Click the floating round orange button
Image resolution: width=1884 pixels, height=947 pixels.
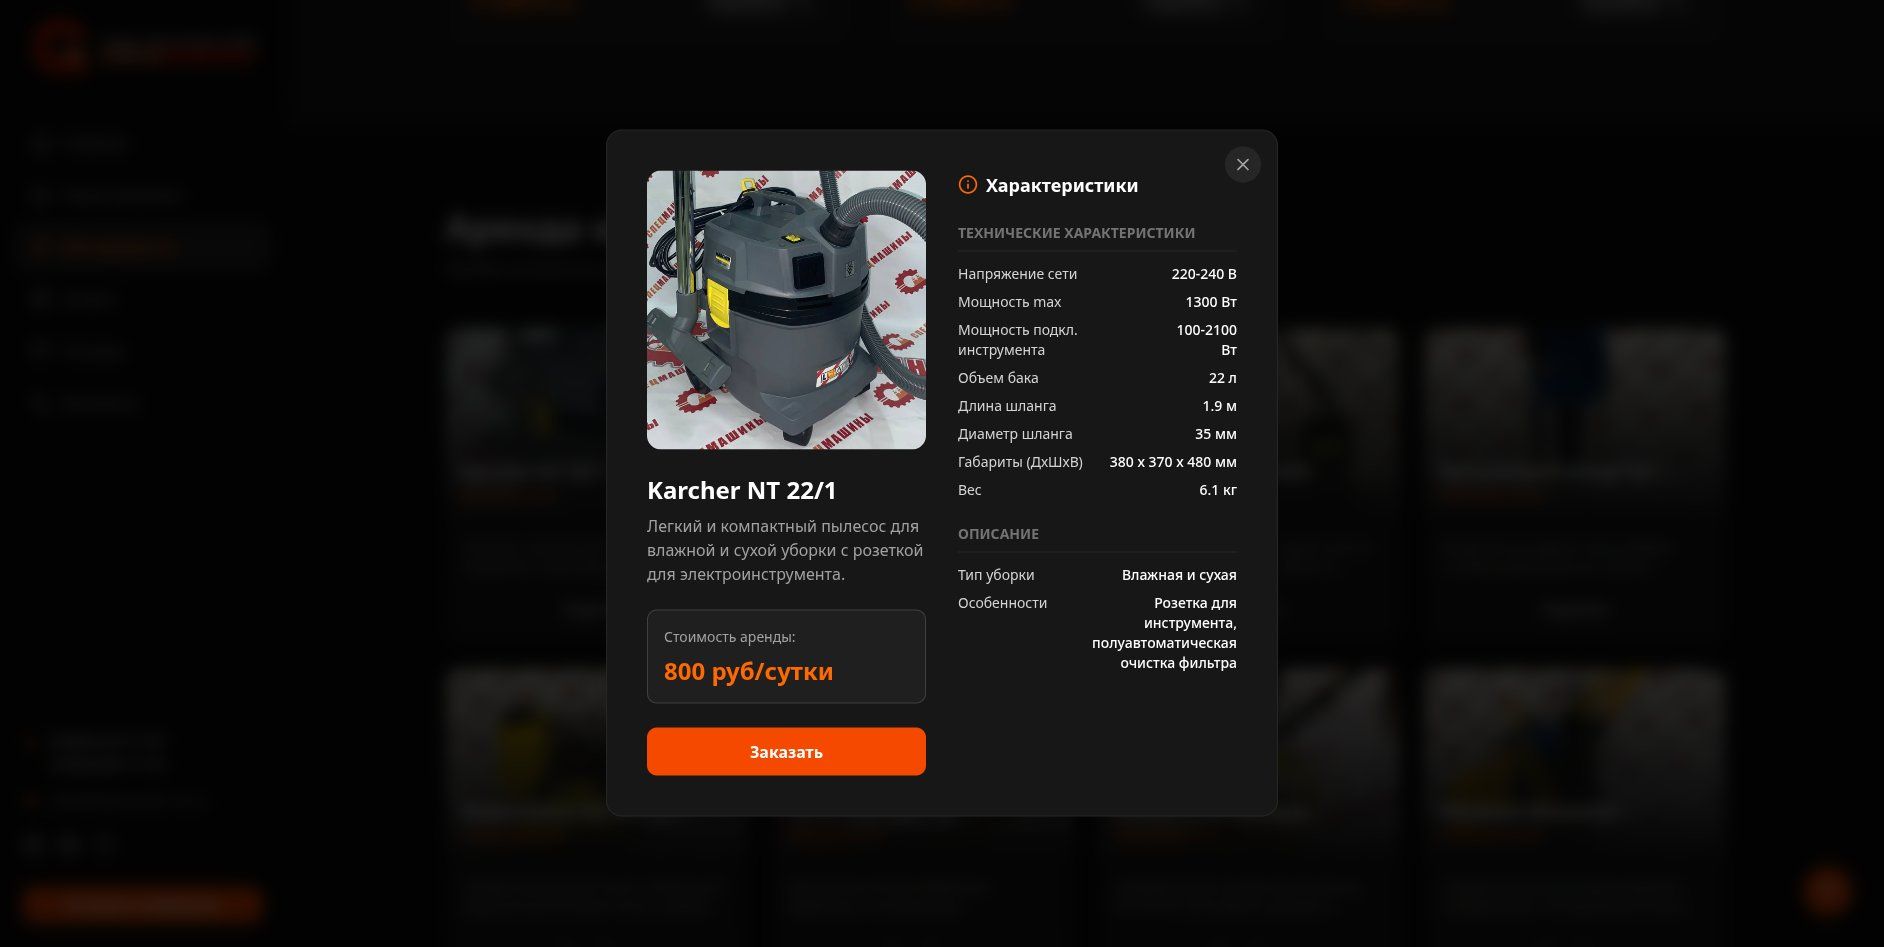pos(1827,890)
